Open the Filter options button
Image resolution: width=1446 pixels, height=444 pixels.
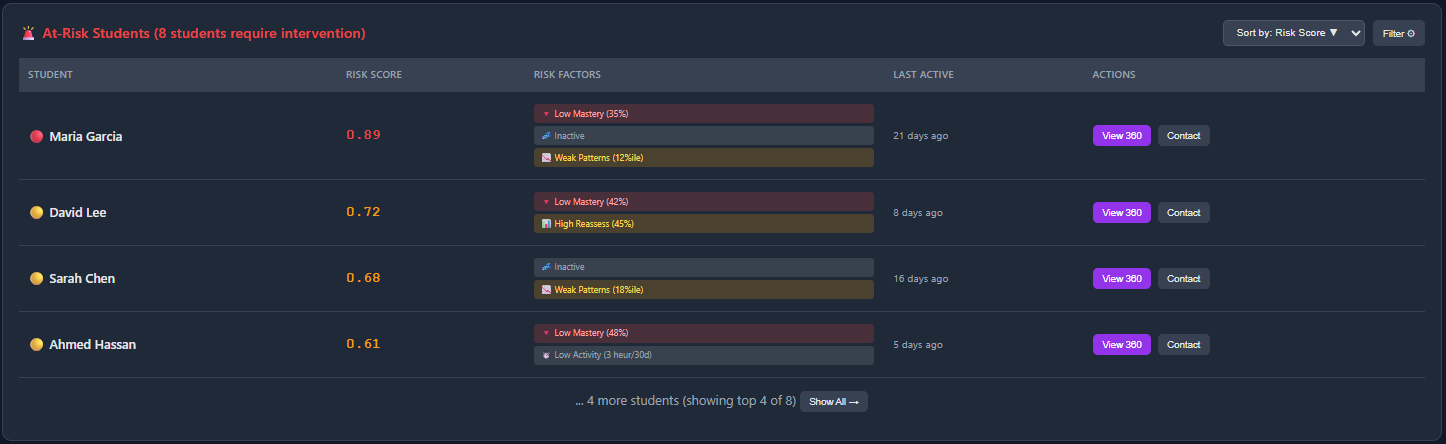click(1398, 33)
